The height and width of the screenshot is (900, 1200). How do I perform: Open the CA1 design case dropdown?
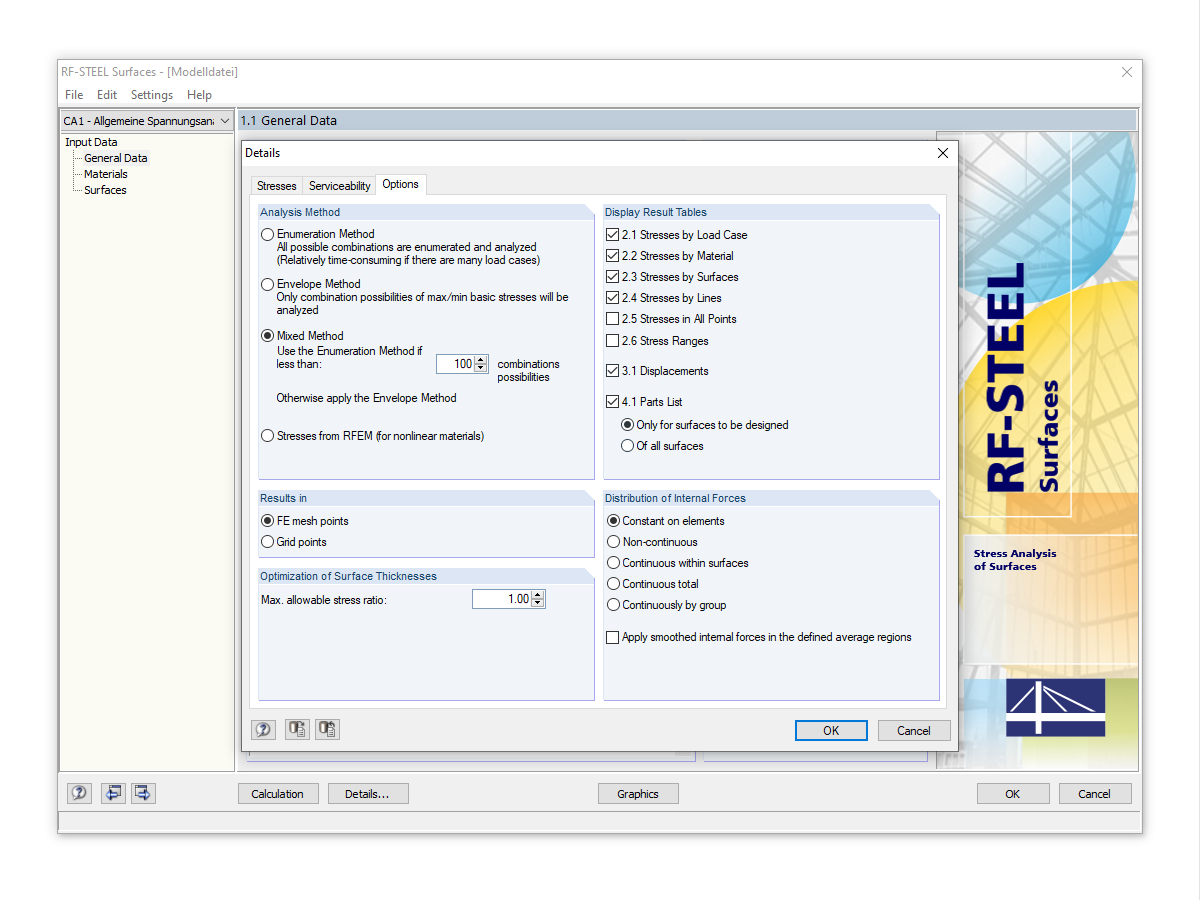click(224, 120)
